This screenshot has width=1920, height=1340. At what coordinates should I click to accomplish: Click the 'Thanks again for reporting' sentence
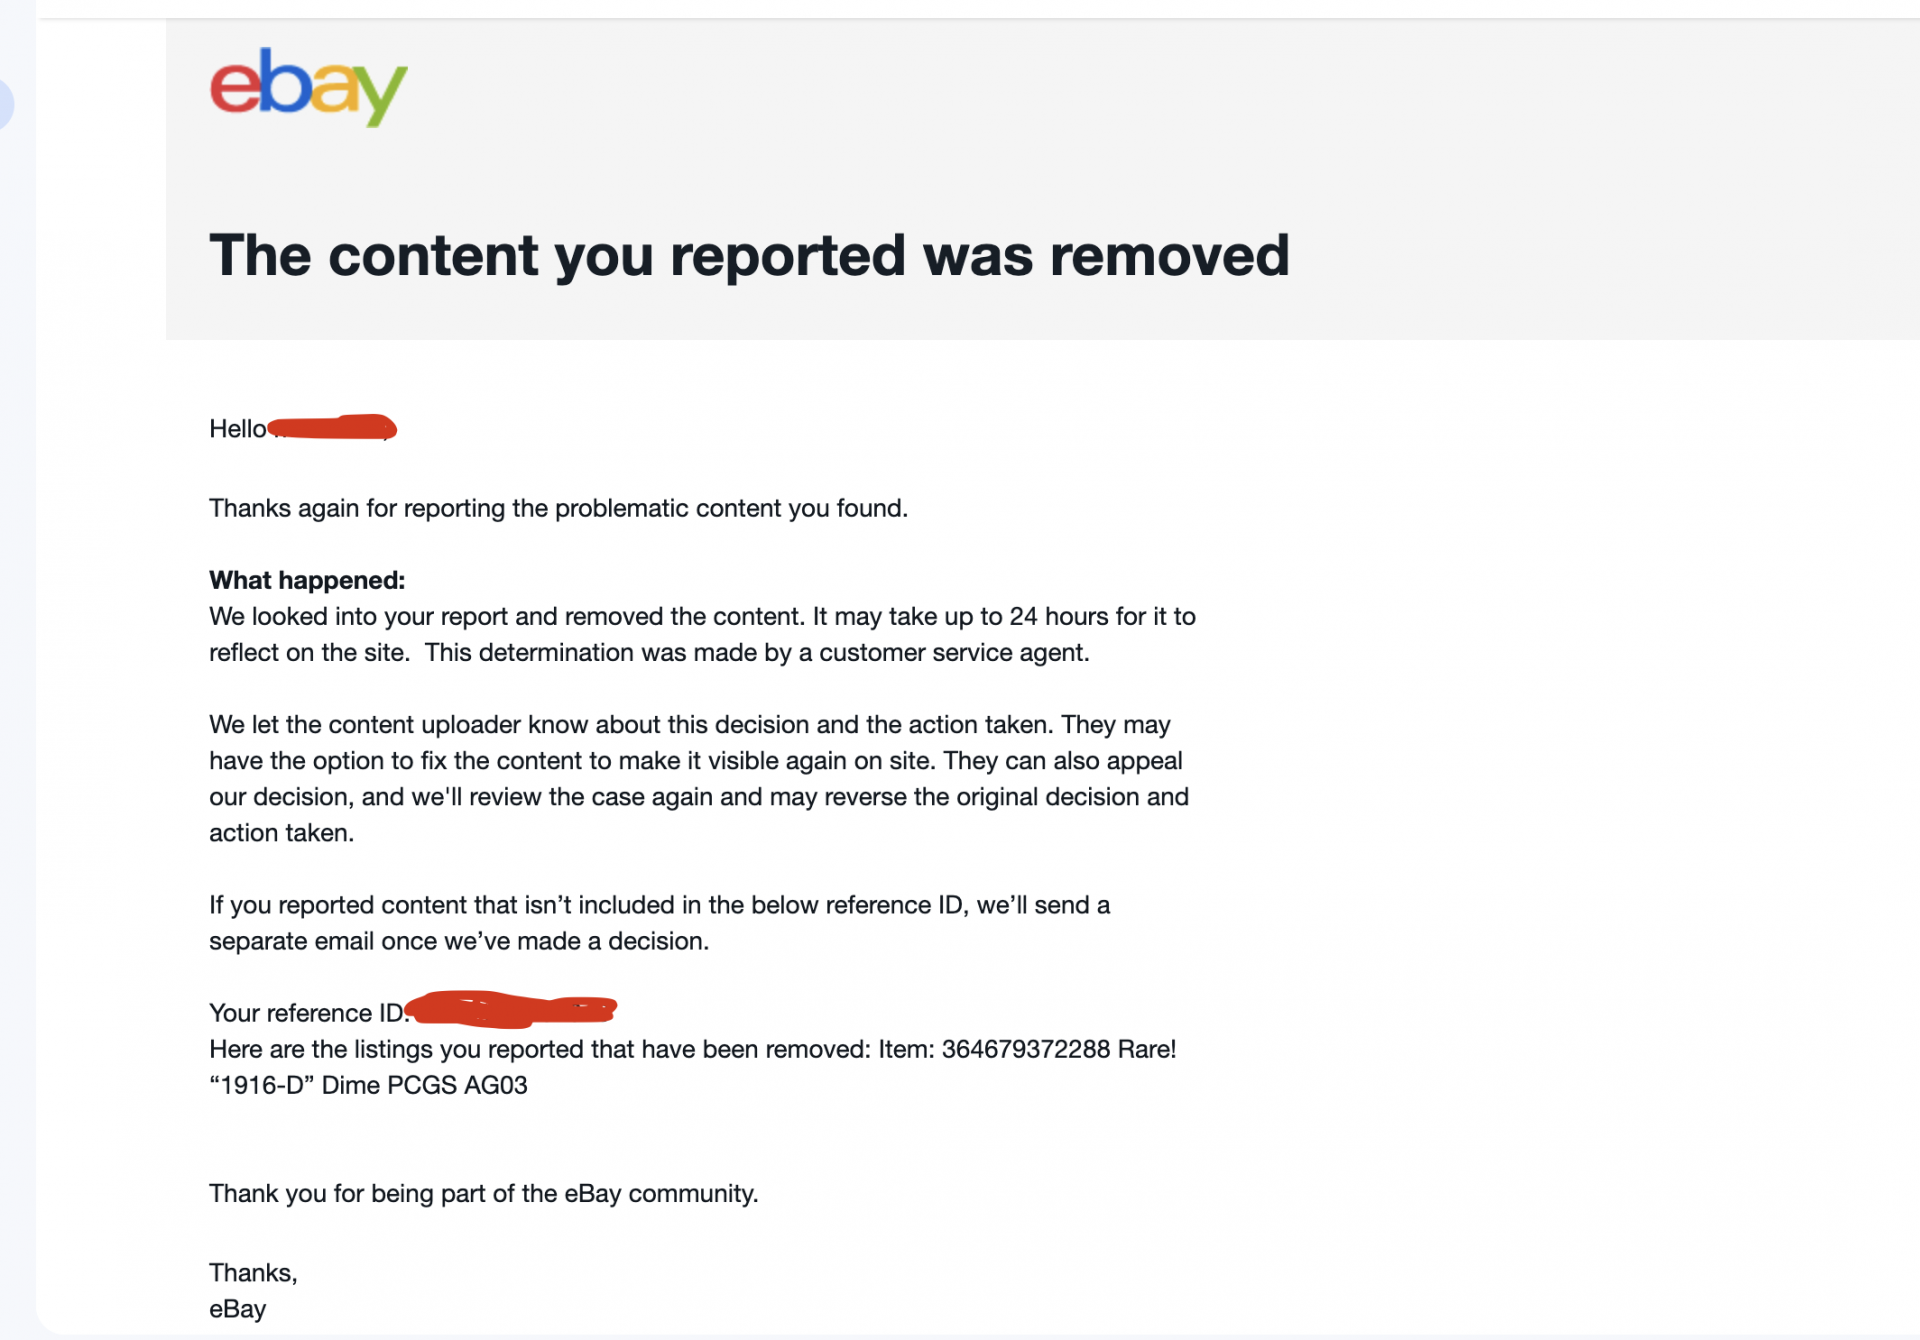[x=558, y=508]
